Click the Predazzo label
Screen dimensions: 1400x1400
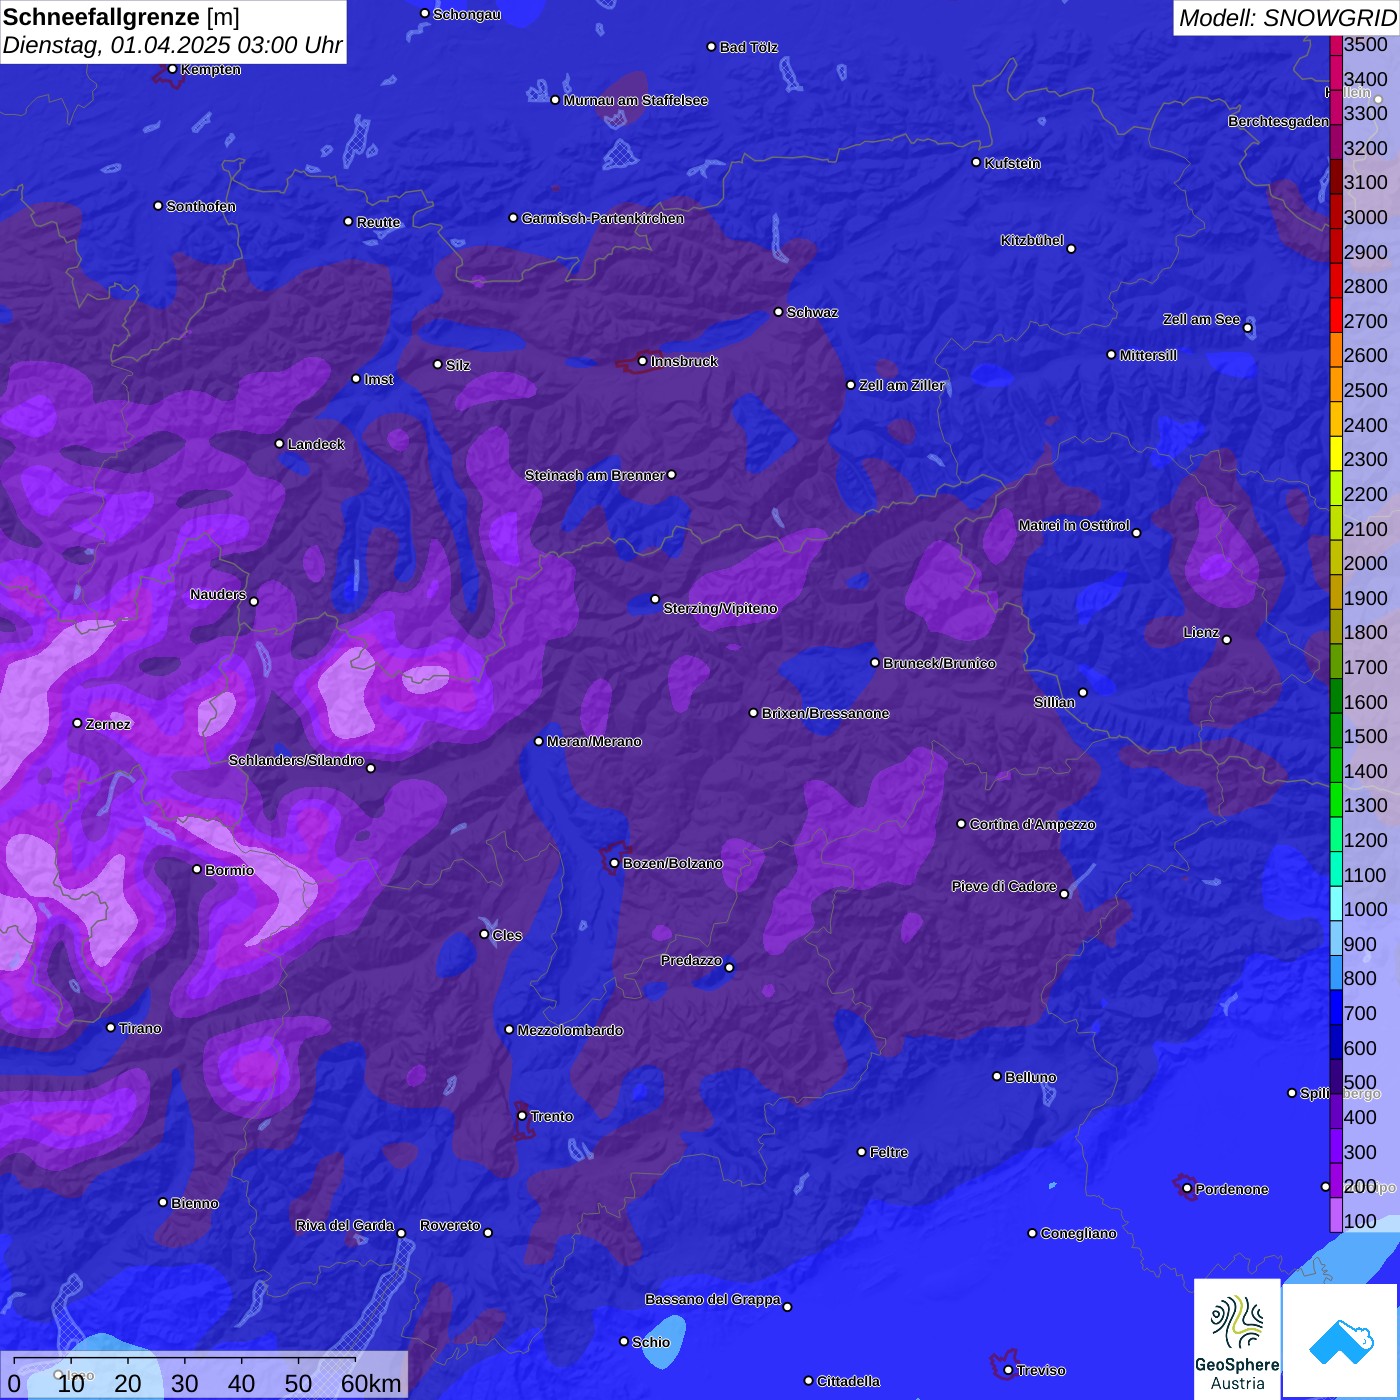point(691,960)
